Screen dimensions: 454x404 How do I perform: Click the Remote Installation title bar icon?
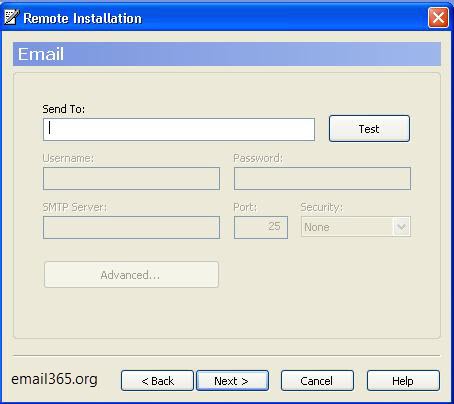11,17
